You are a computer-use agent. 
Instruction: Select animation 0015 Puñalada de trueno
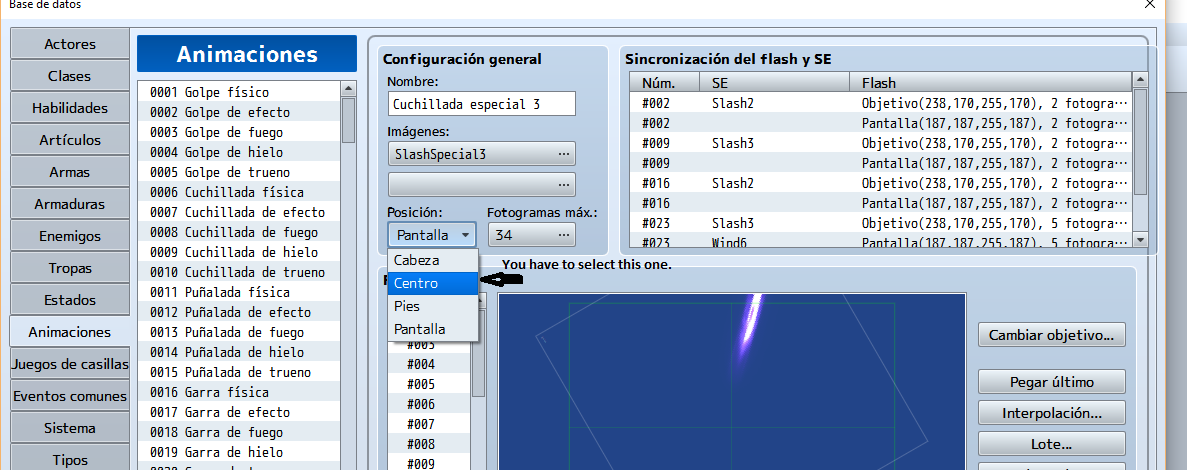[239, 372]
